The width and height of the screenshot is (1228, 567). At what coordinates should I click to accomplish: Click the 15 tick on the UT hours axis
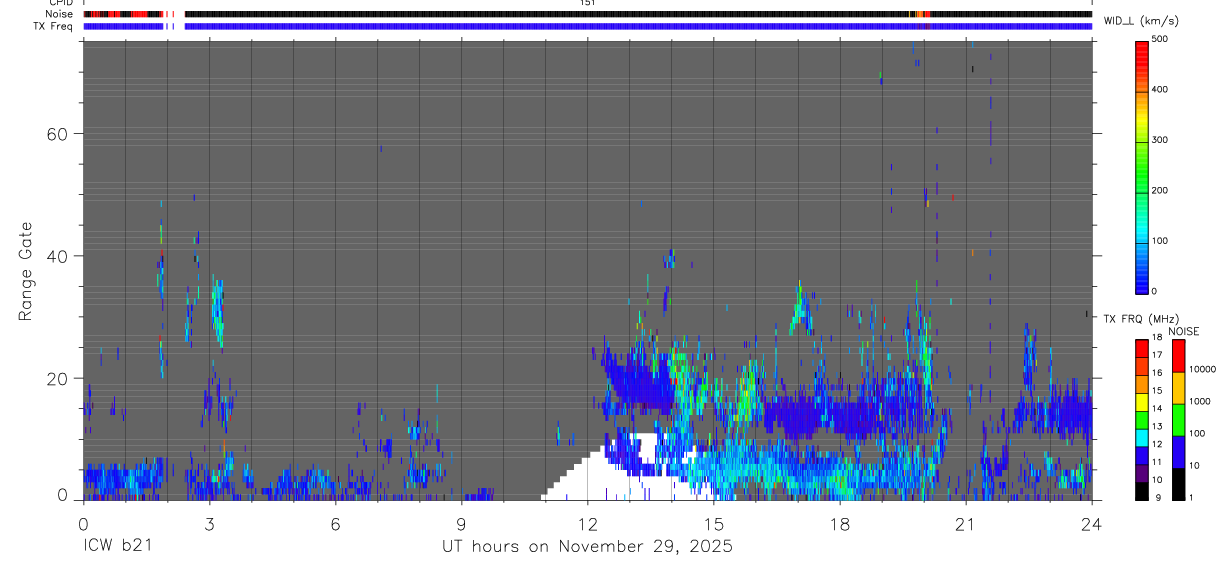click(x=714, y=523)
